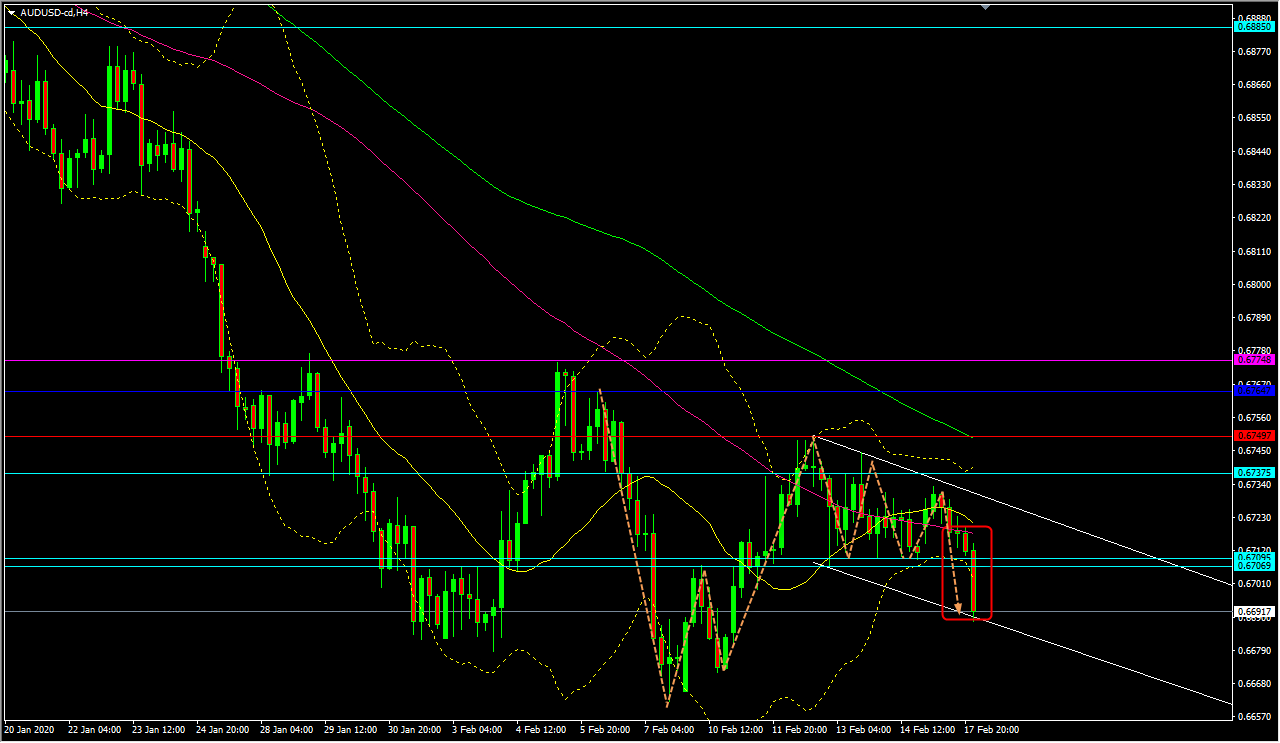Click the 0.67230 price axis value
This screenshot has width=1280, height=743.
[x=1254, y=518]
